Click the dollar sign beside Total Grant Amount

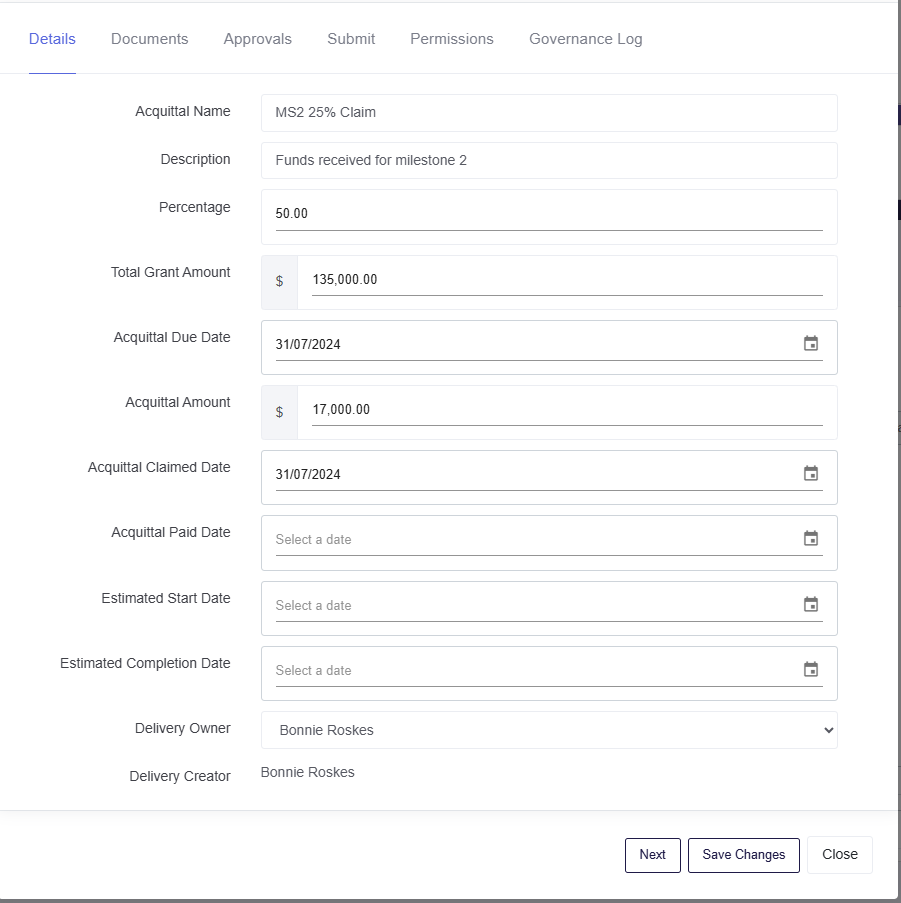(x=279, y=281)
